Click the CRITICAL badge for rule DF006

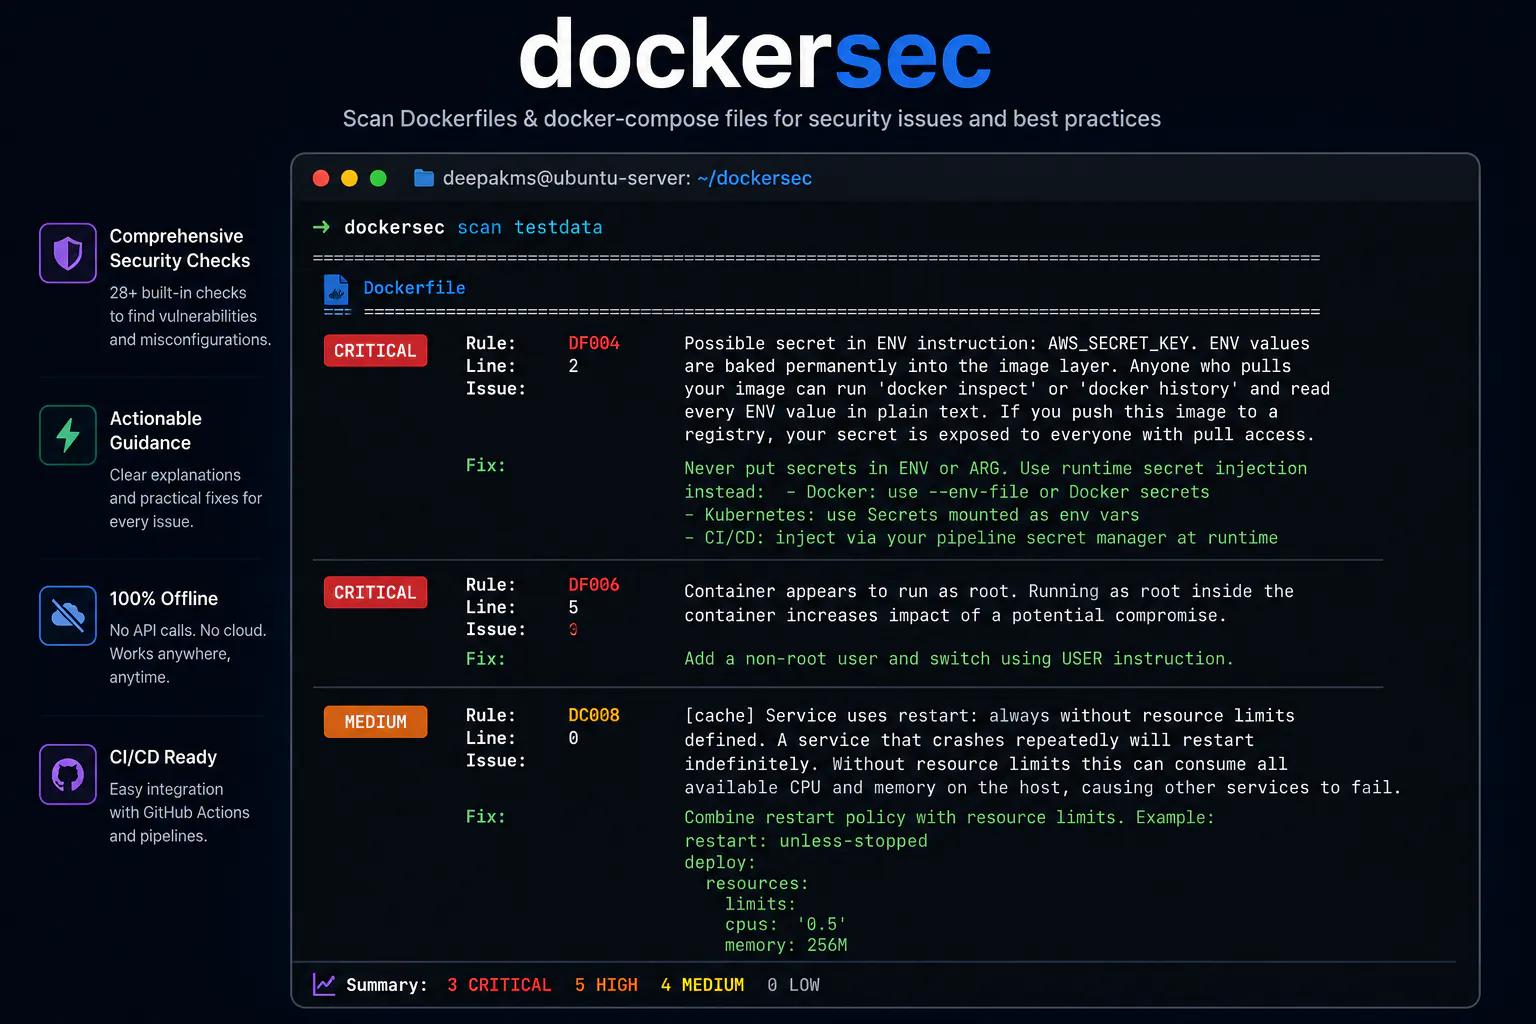[375, 592]
